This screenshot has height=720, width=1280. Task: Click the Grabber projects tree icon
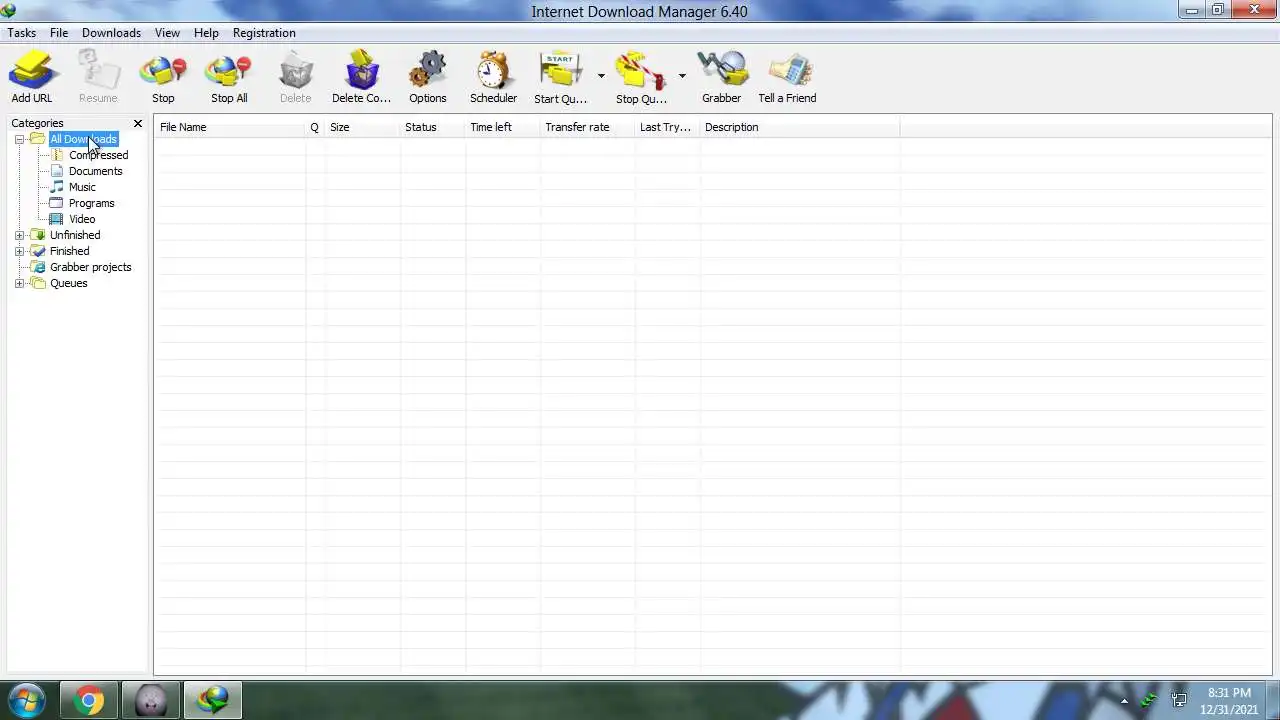point(38,267)
